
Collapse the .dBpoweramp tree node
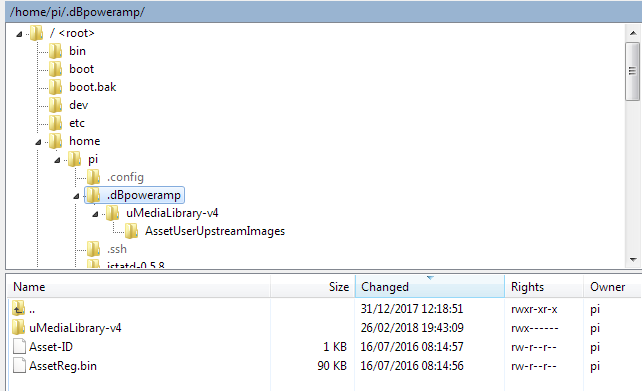[x=76, y=197]
